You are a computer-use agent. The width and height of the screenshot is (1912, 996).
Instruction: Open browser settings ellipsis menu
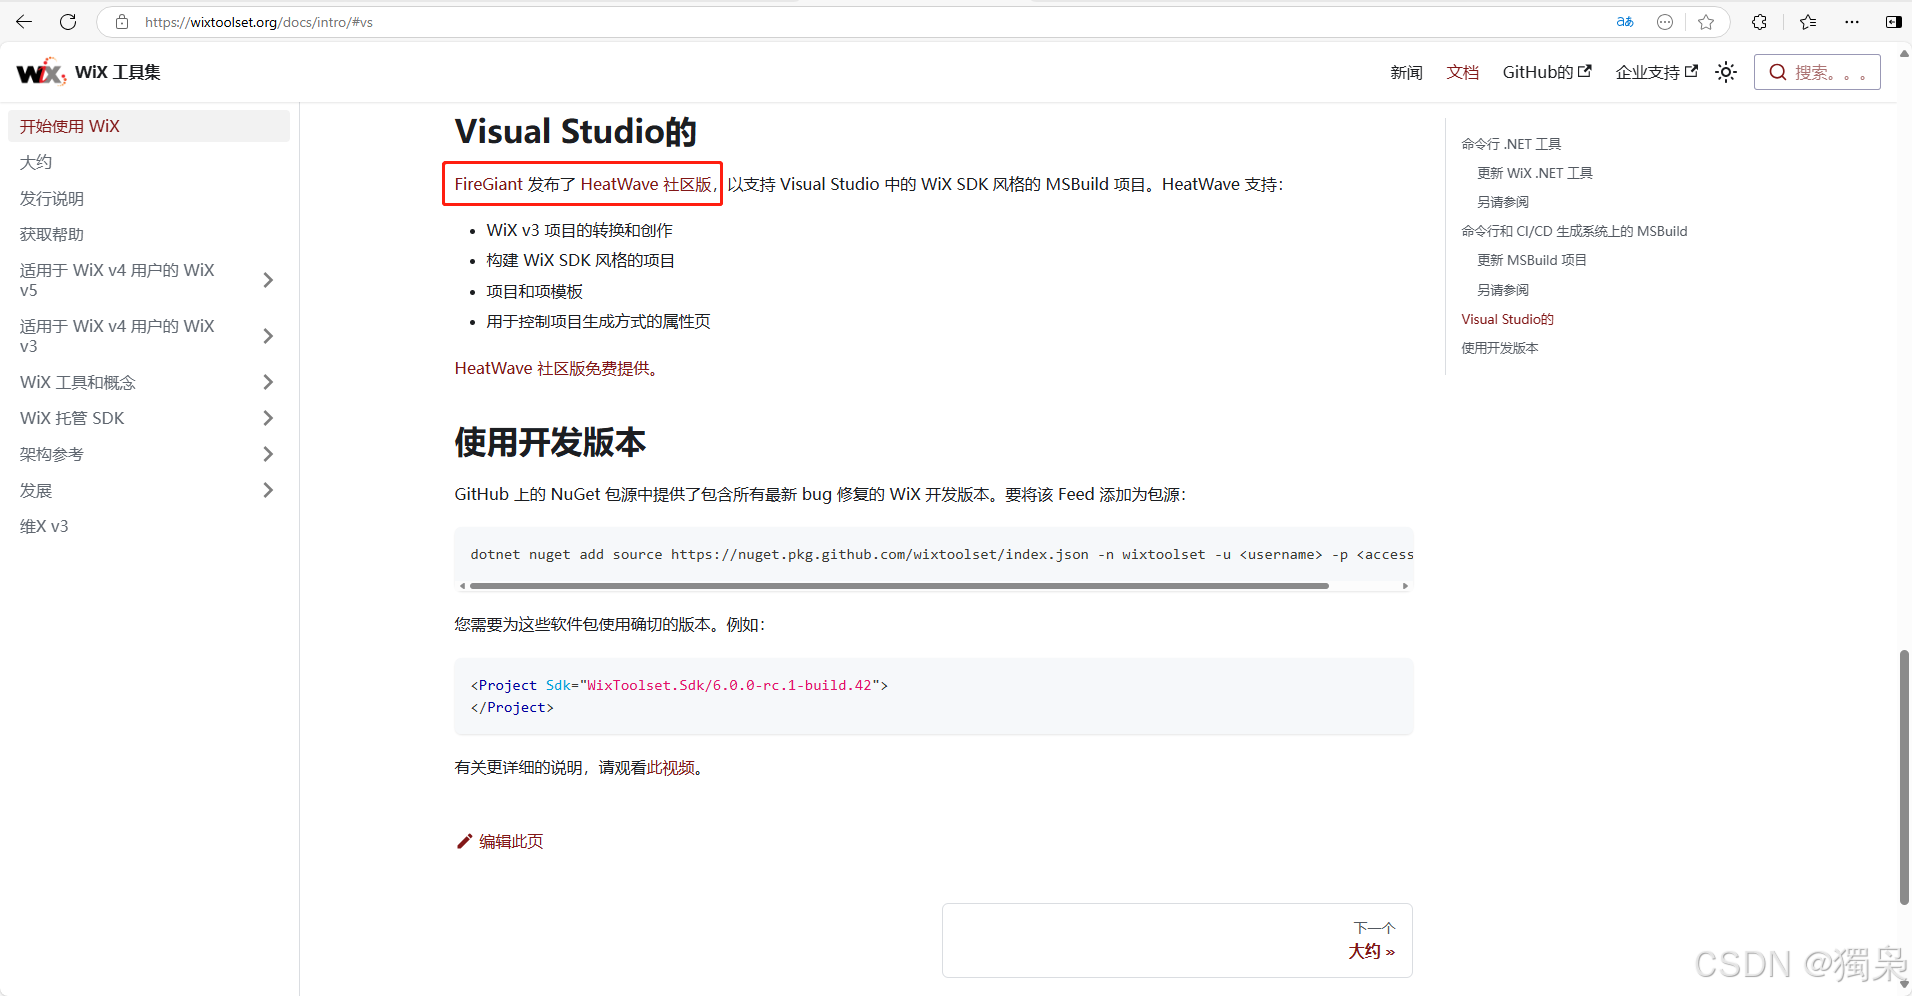click(x=1852, y=21)
